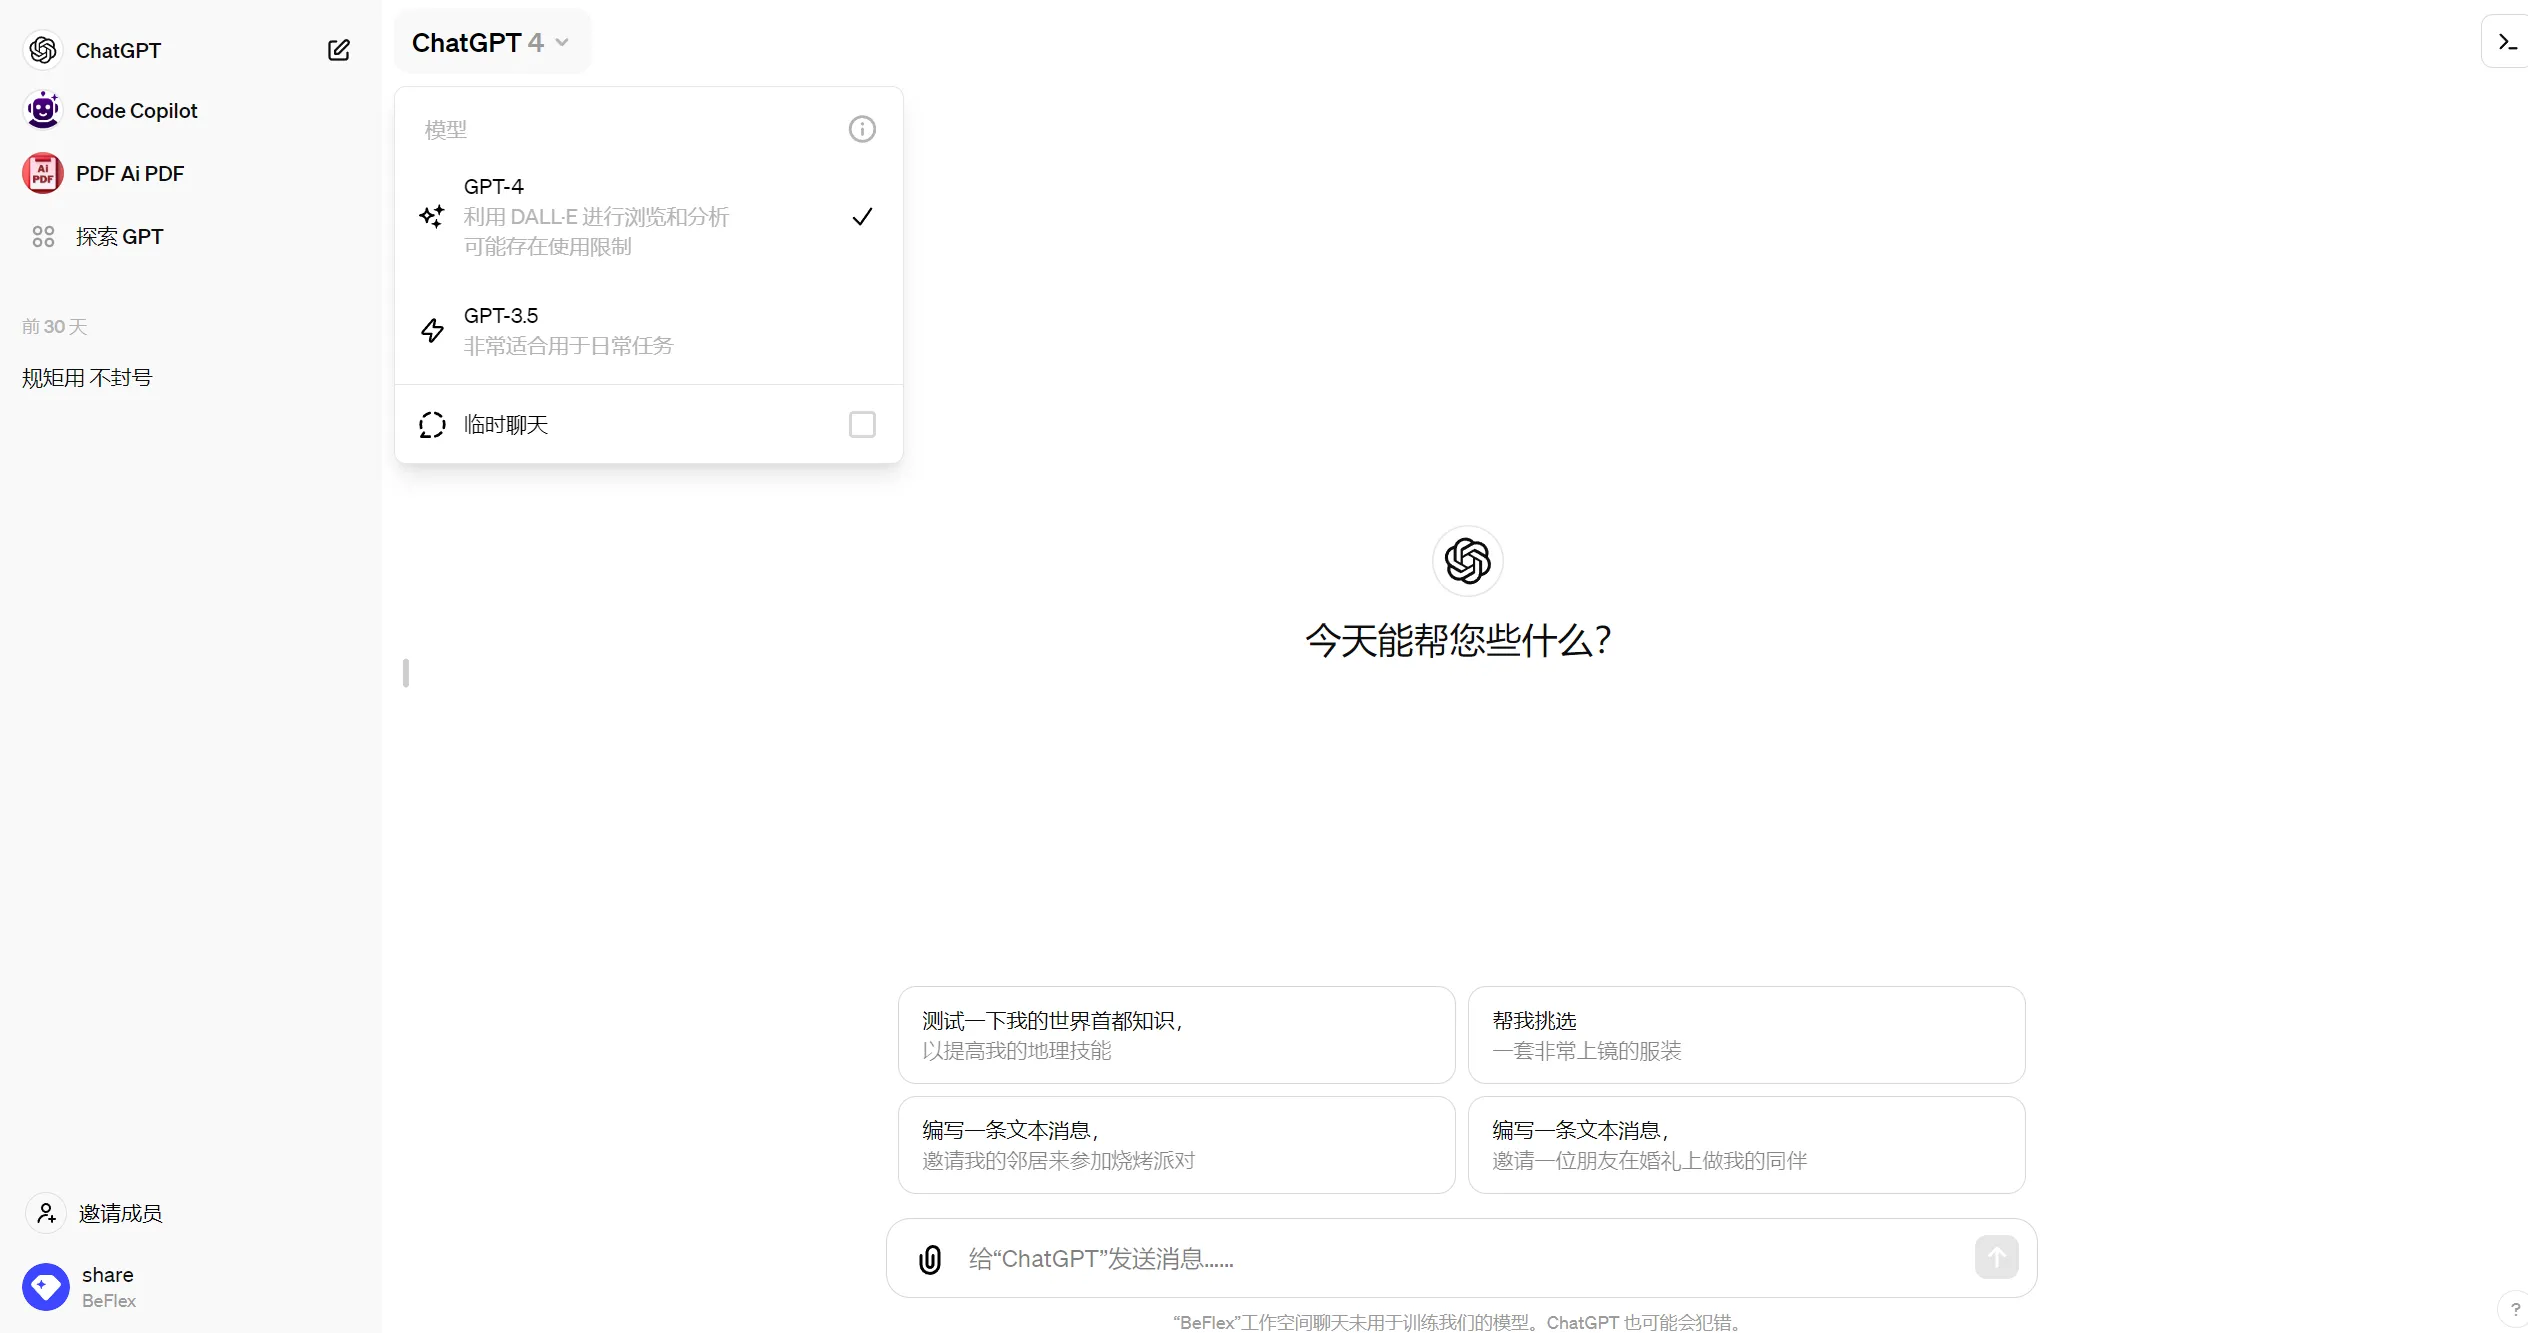
Task: Click the PDF Ai PDF red icon
Action: tap(43, 173)
